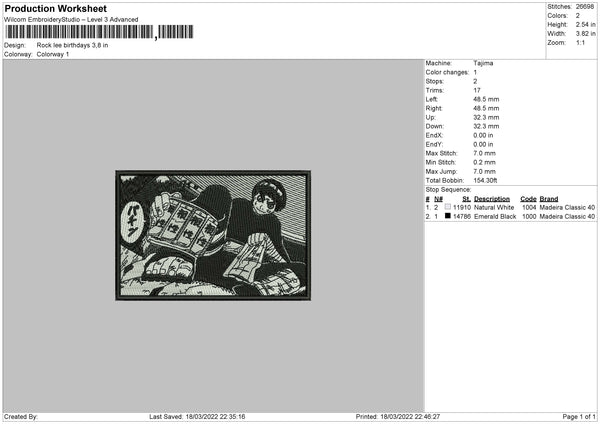Click the Up value '32.3 mm'

click(486, 117)
